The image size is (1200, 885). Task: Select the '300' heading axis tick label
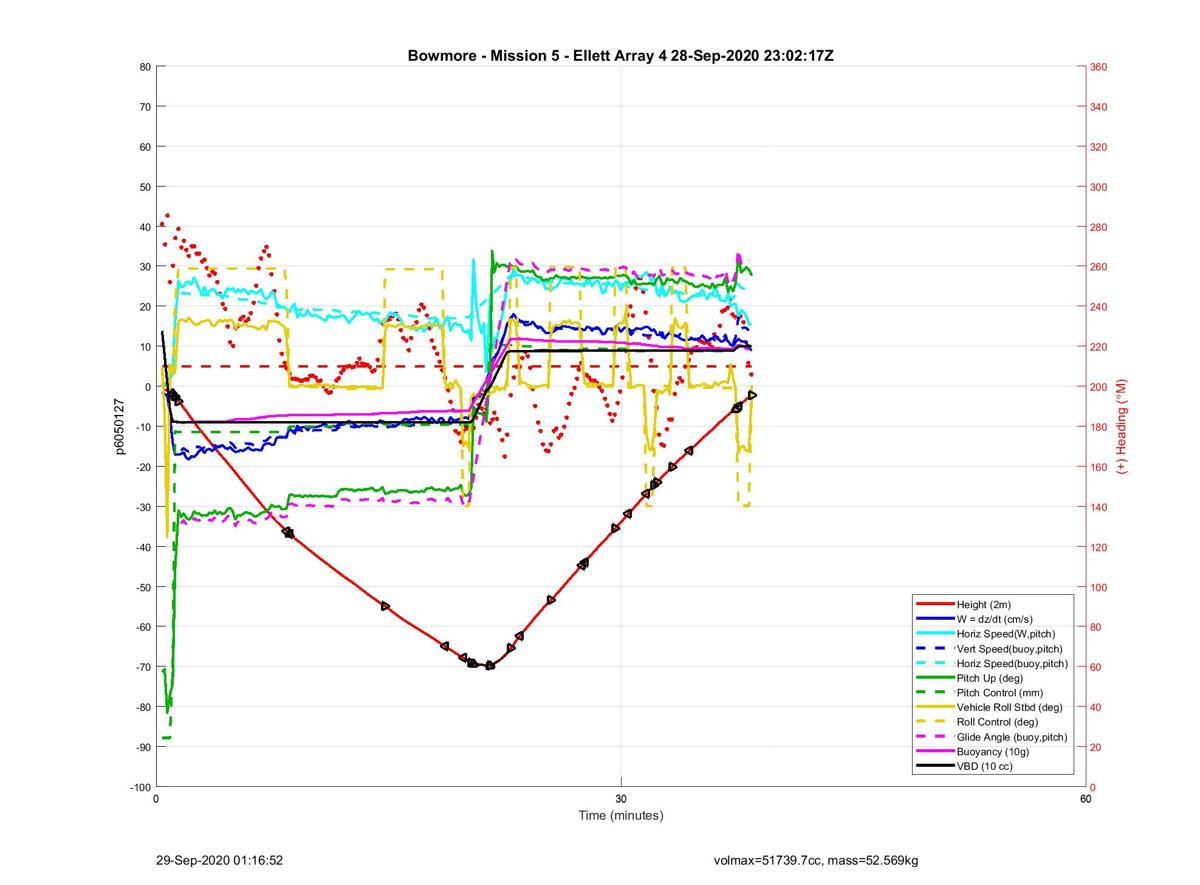pos(1099,187)
